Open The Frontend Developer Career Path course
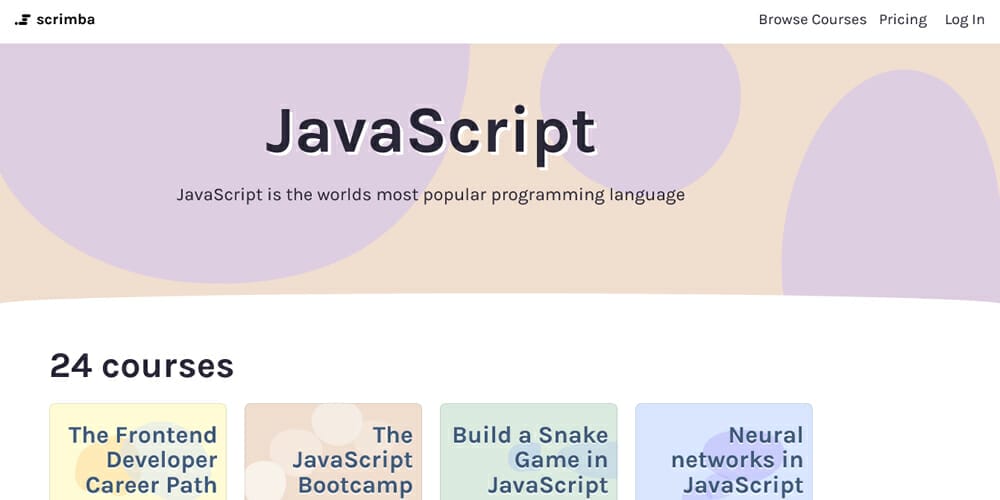Image resolution: width=1000 pixels, height=500 pixels. coord(138,452)
